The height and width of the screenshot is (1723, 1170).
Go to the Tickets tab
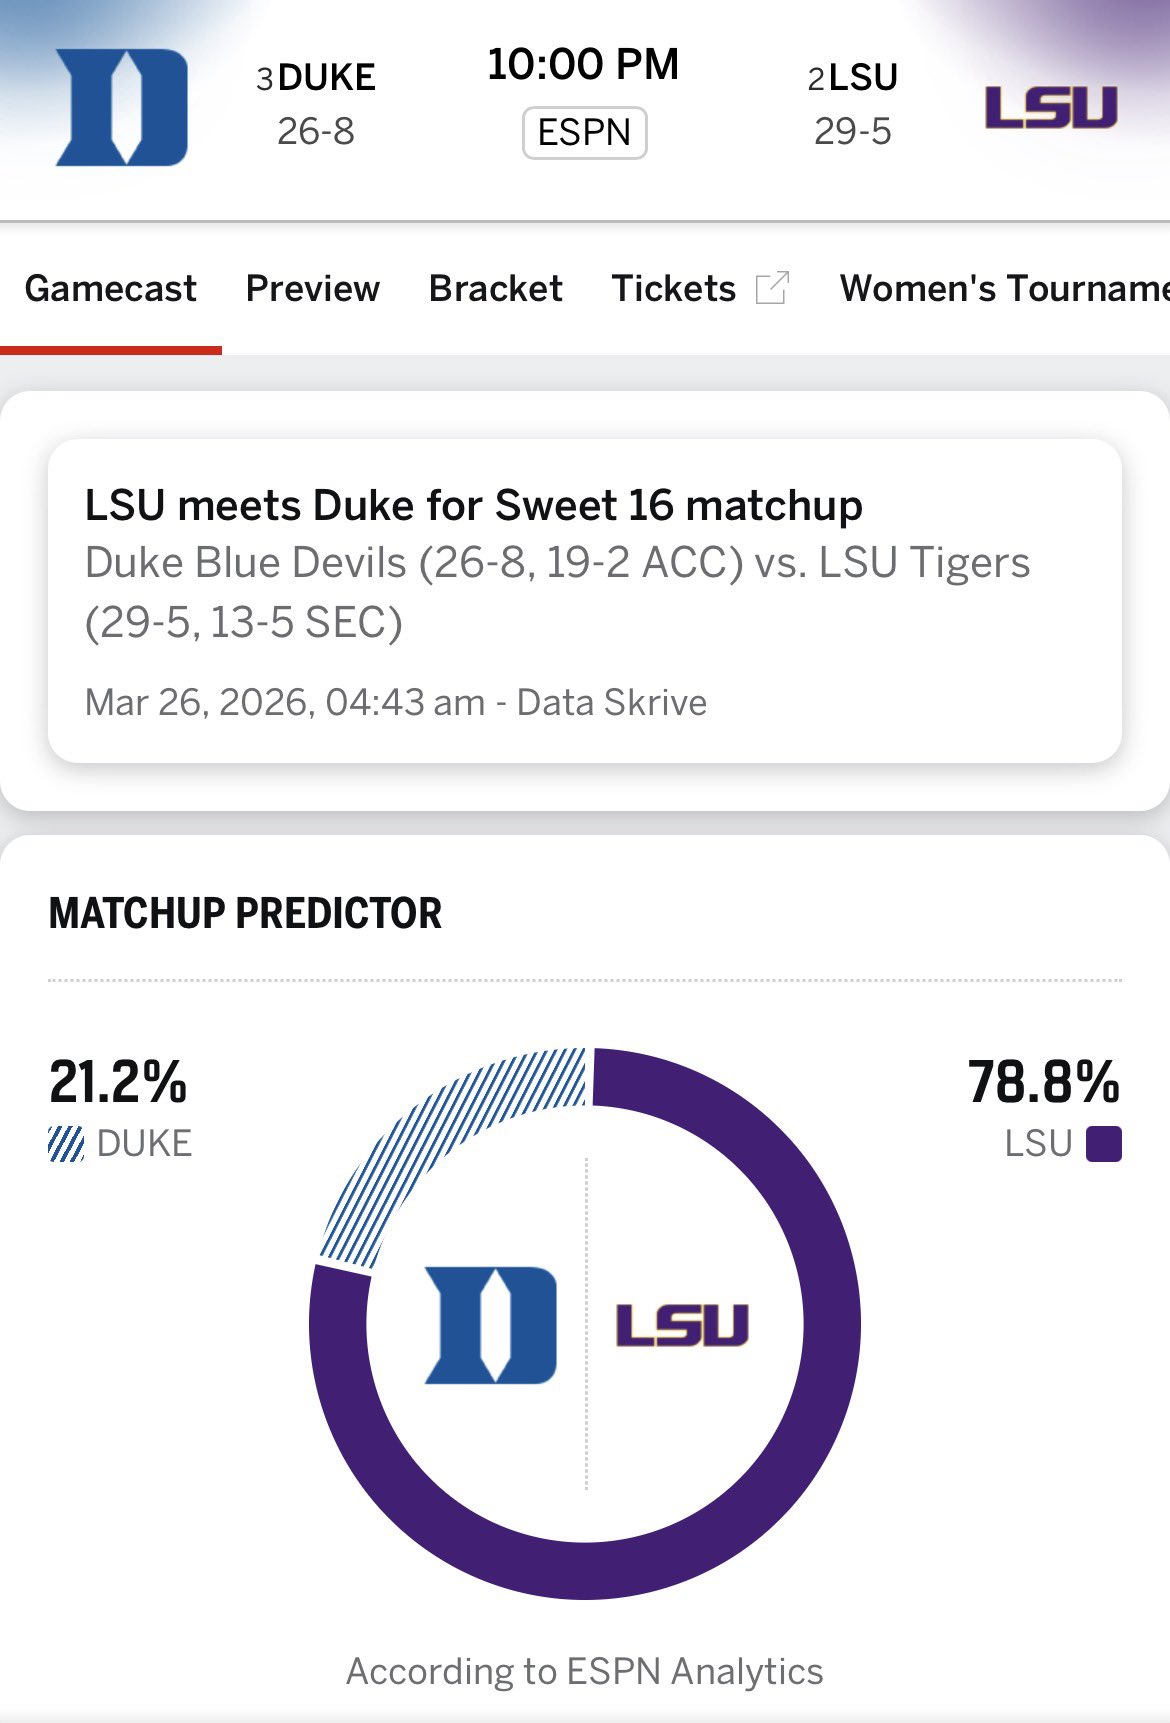pyautogui.click(x=674, y=288)
